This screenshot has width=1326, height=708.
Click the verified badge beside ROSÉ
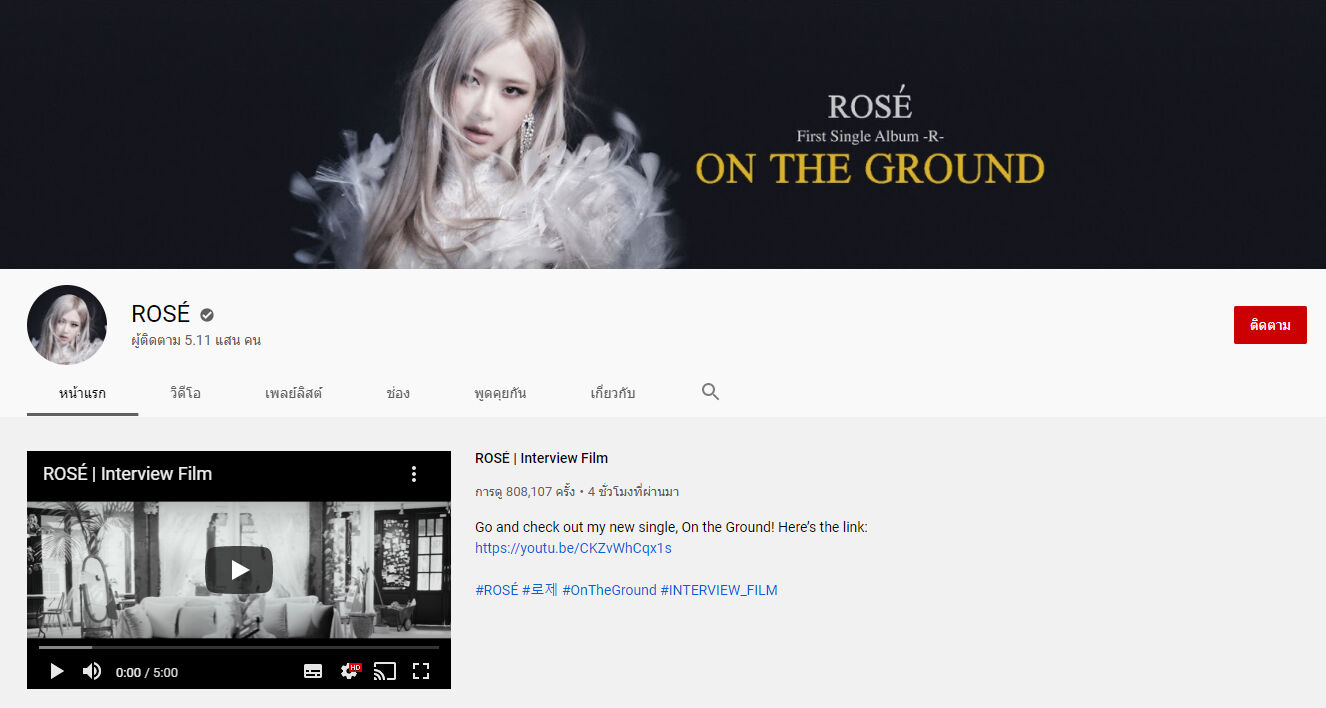[207, 314]
